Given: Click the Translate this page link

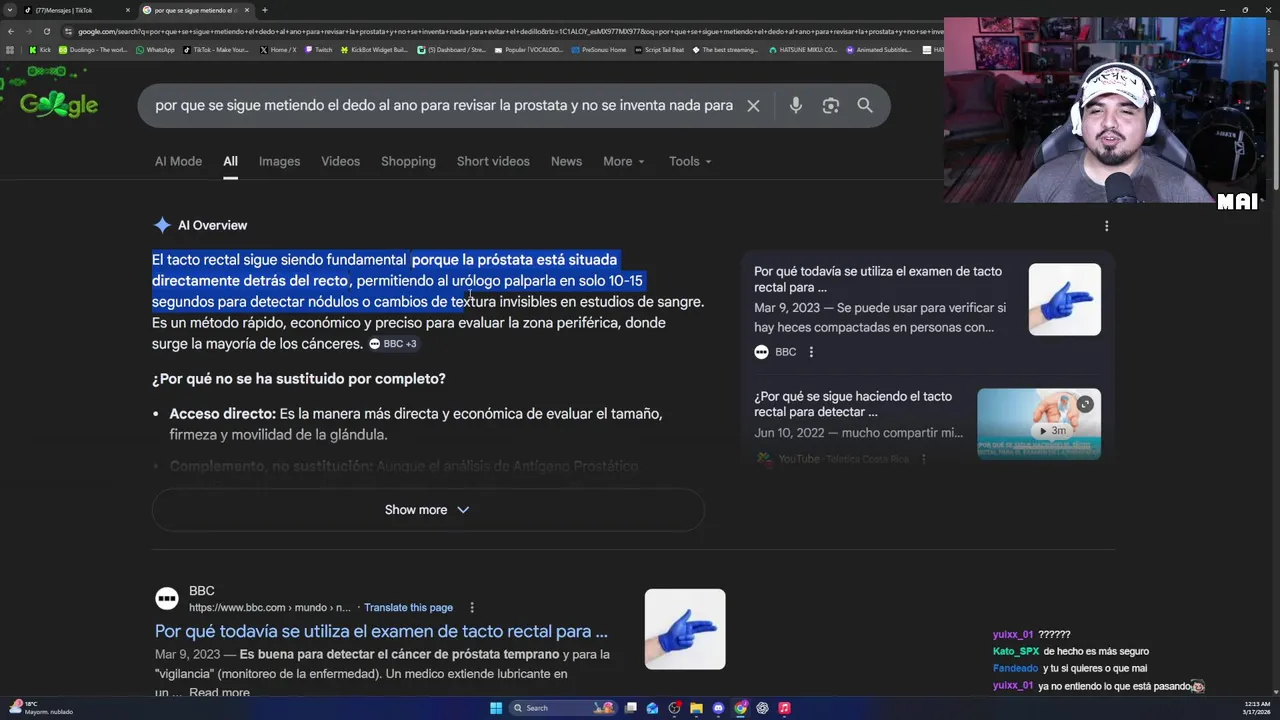Looking at the screenshot, I should (408, 607).
